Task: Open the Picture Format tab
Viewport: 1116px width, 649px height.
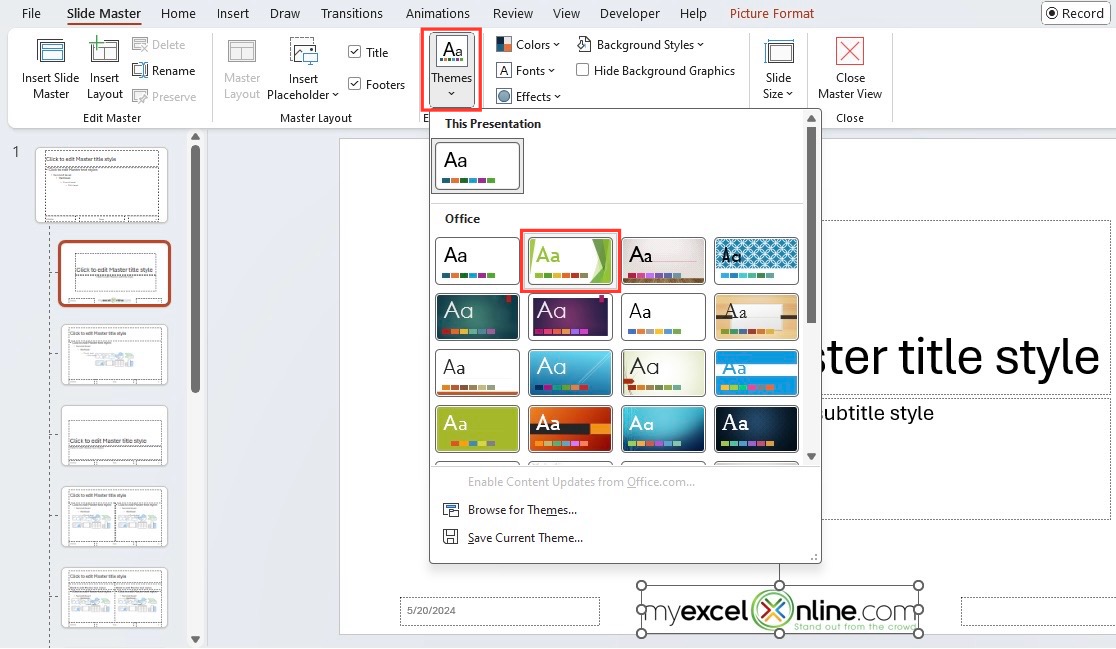Action: tap(772, 14)
